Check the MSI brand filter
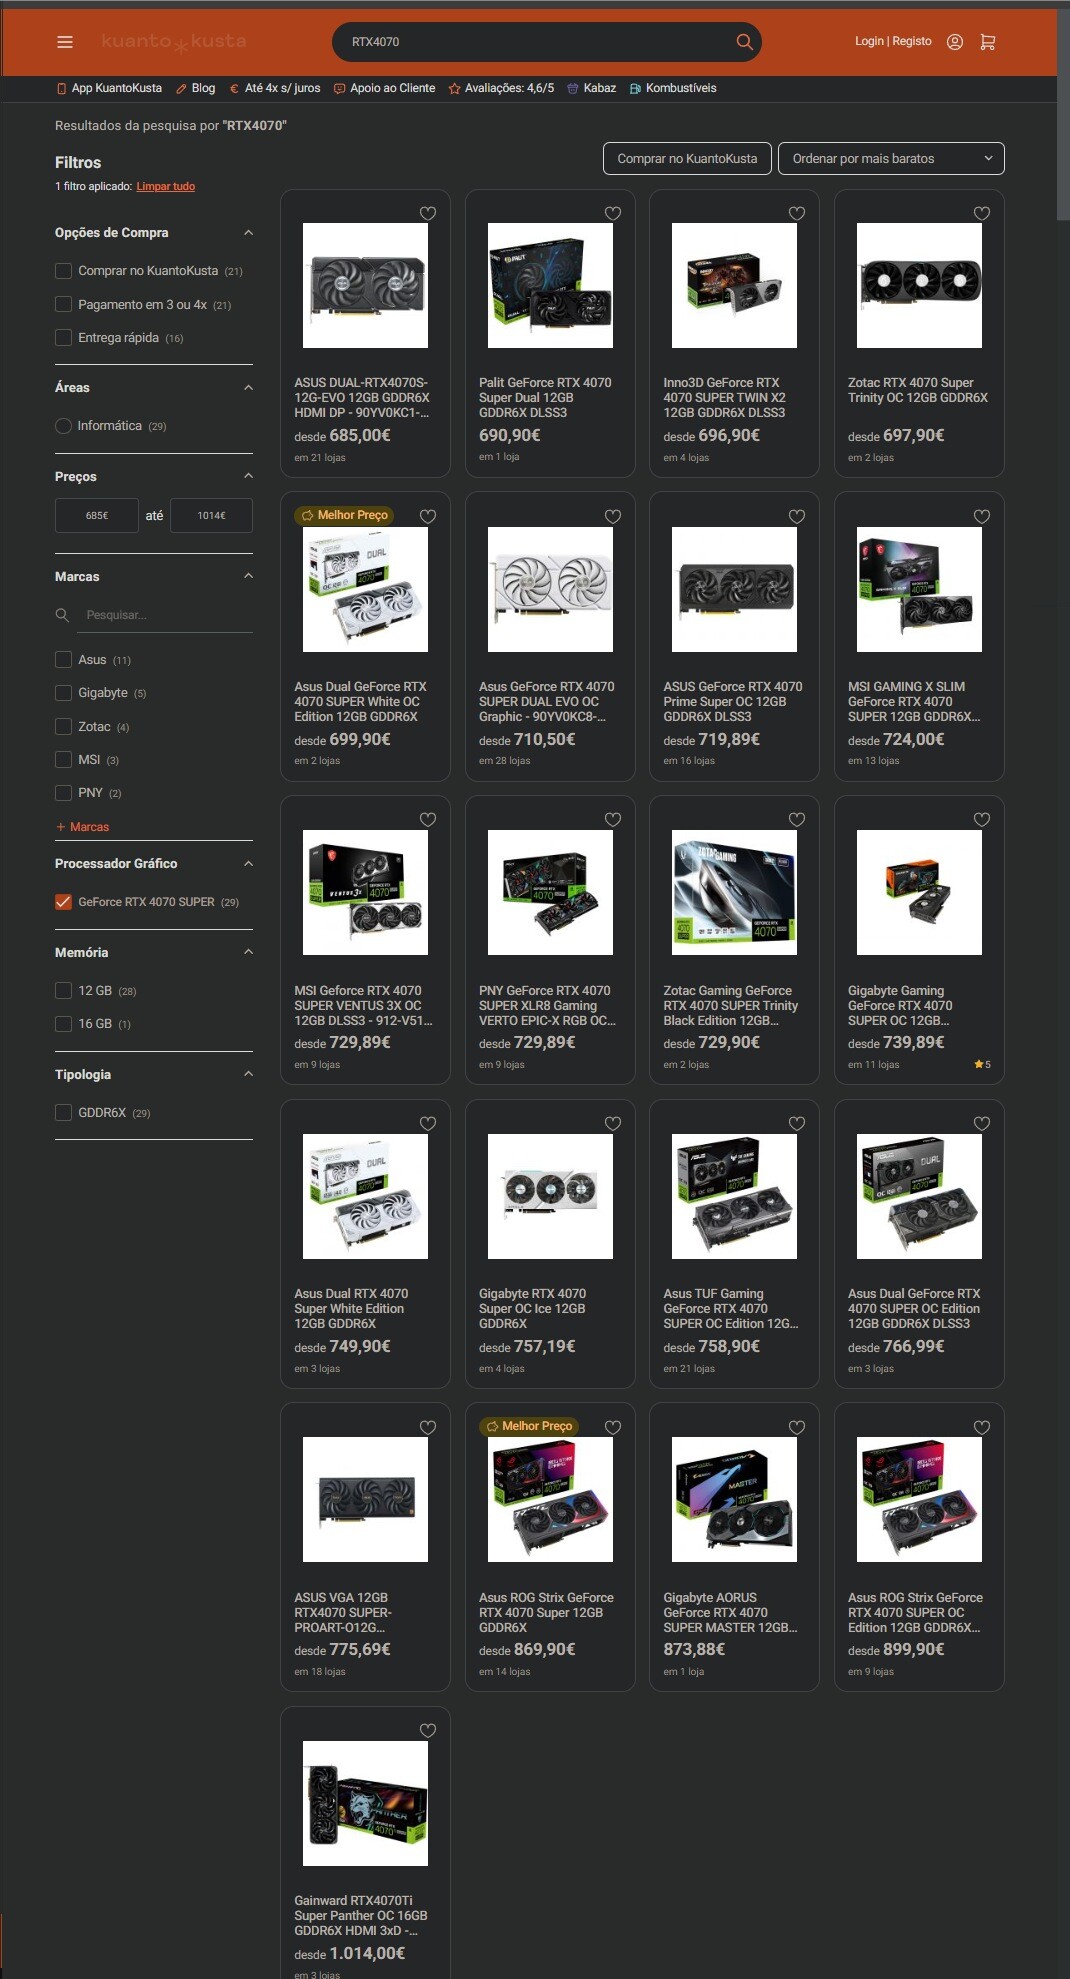This screenshot has width=1070, height=1979. point(63,760)
